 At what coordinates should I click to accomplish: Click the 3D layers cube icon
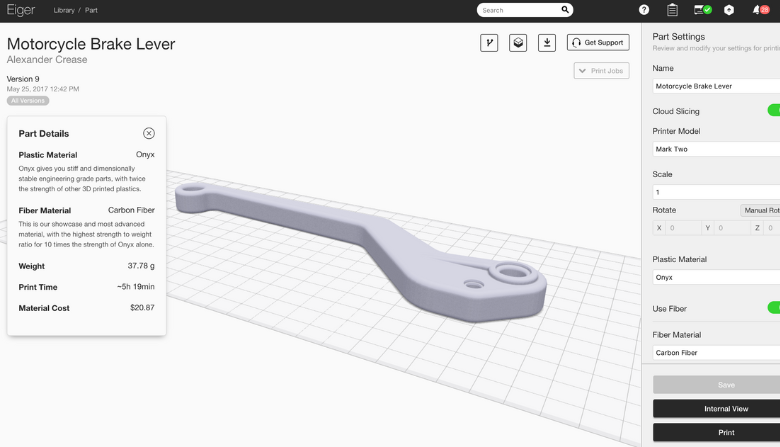pyautogui.click(x=518, y=43)
